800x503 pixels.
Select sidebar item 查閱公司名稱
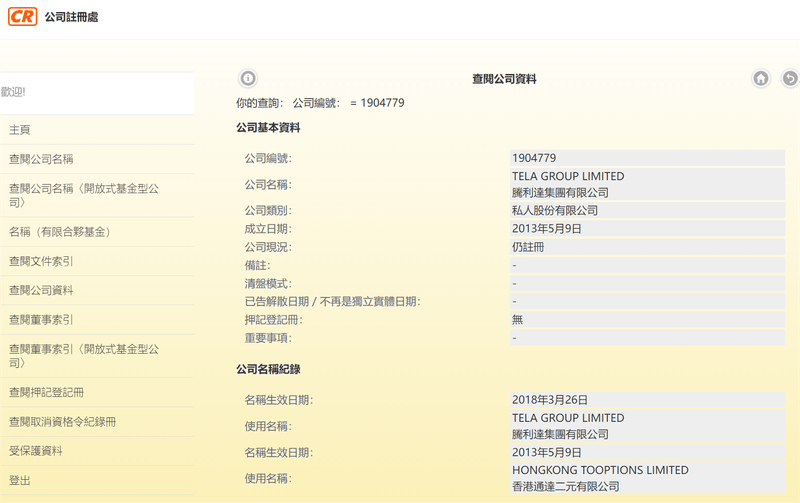41,159
